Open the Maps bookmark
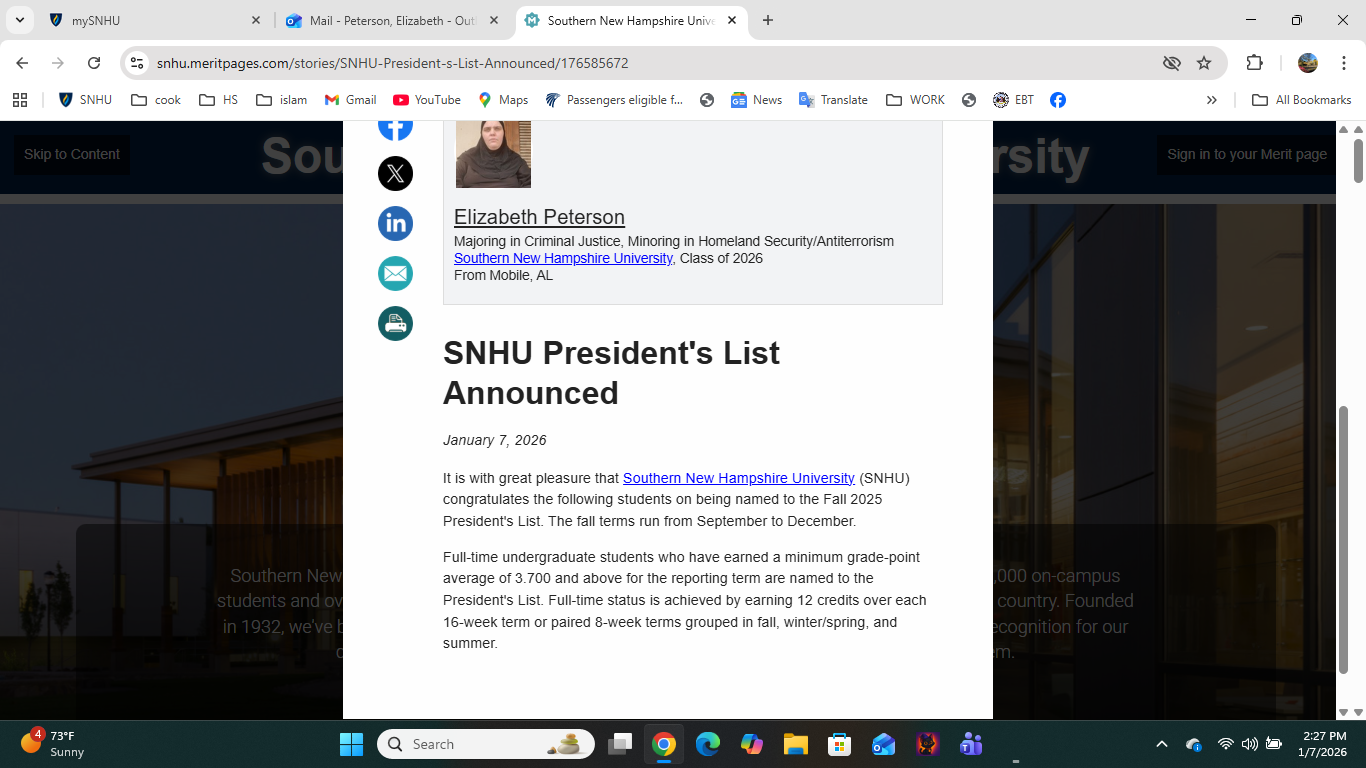Viewport: 1366px width, 768px height. click(x=503, y=100)
